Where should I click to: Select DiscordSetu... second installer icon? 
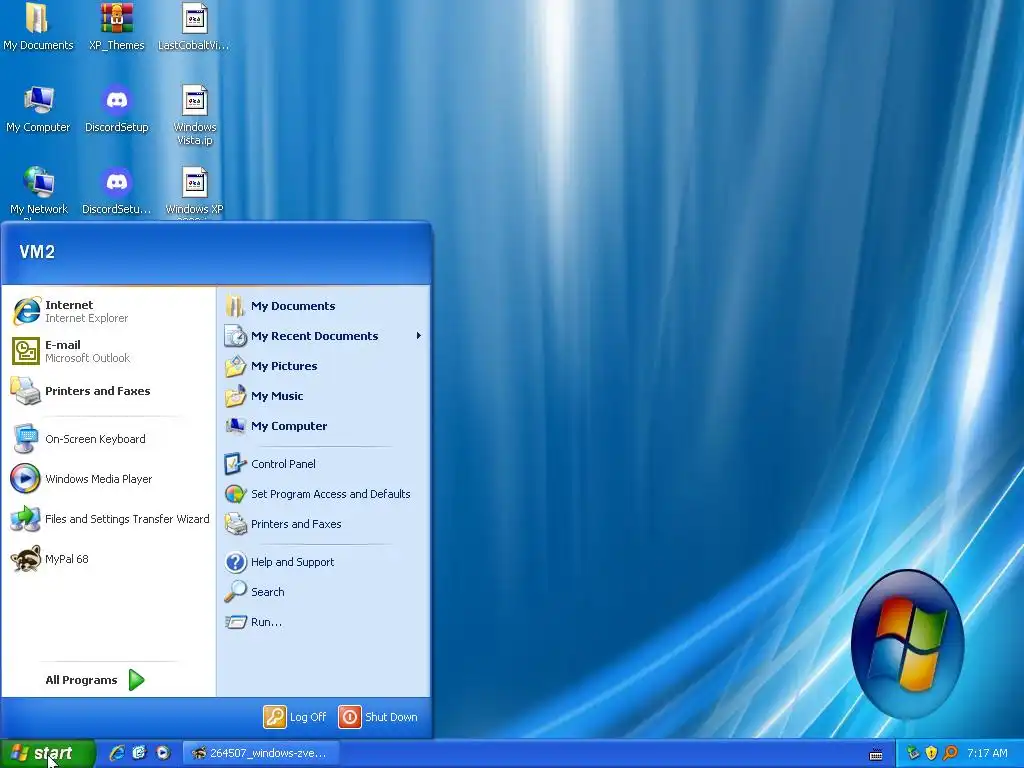point(117,191)
